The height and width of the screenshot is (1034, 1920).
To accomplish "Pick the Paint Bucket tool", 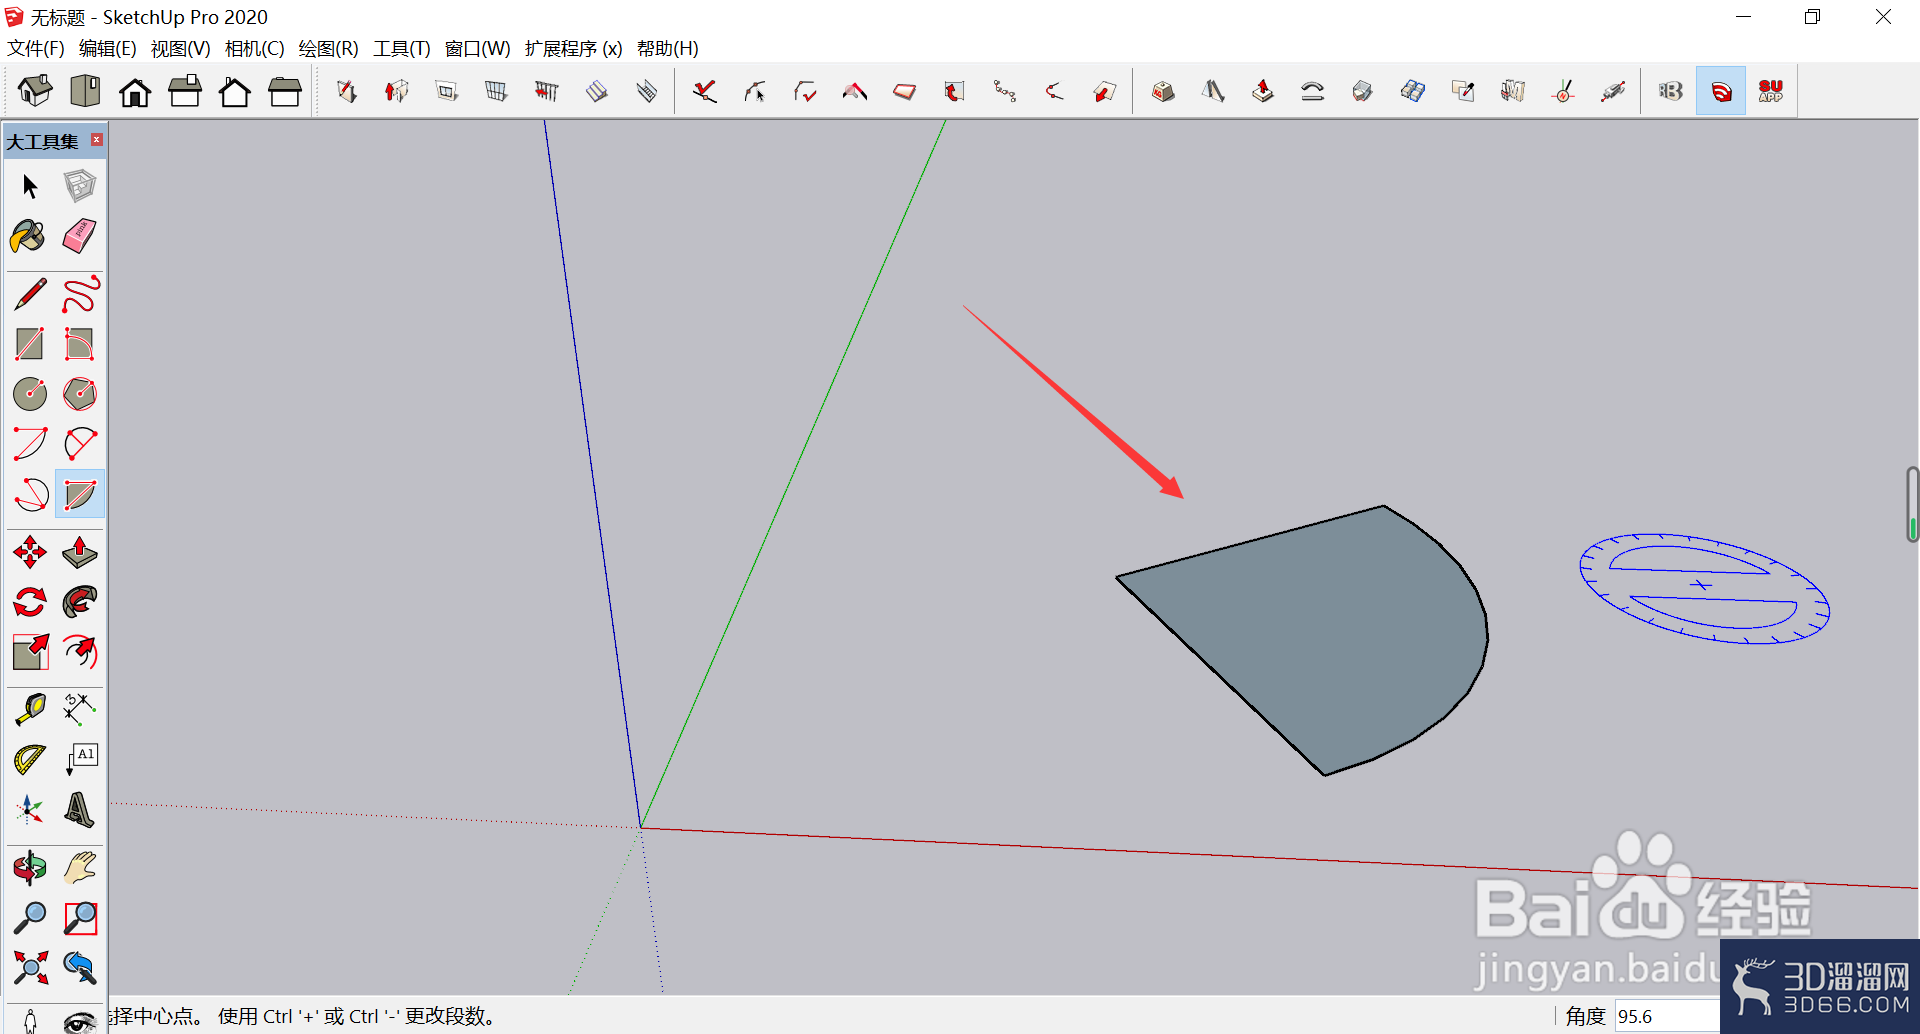I will [30, 237].
